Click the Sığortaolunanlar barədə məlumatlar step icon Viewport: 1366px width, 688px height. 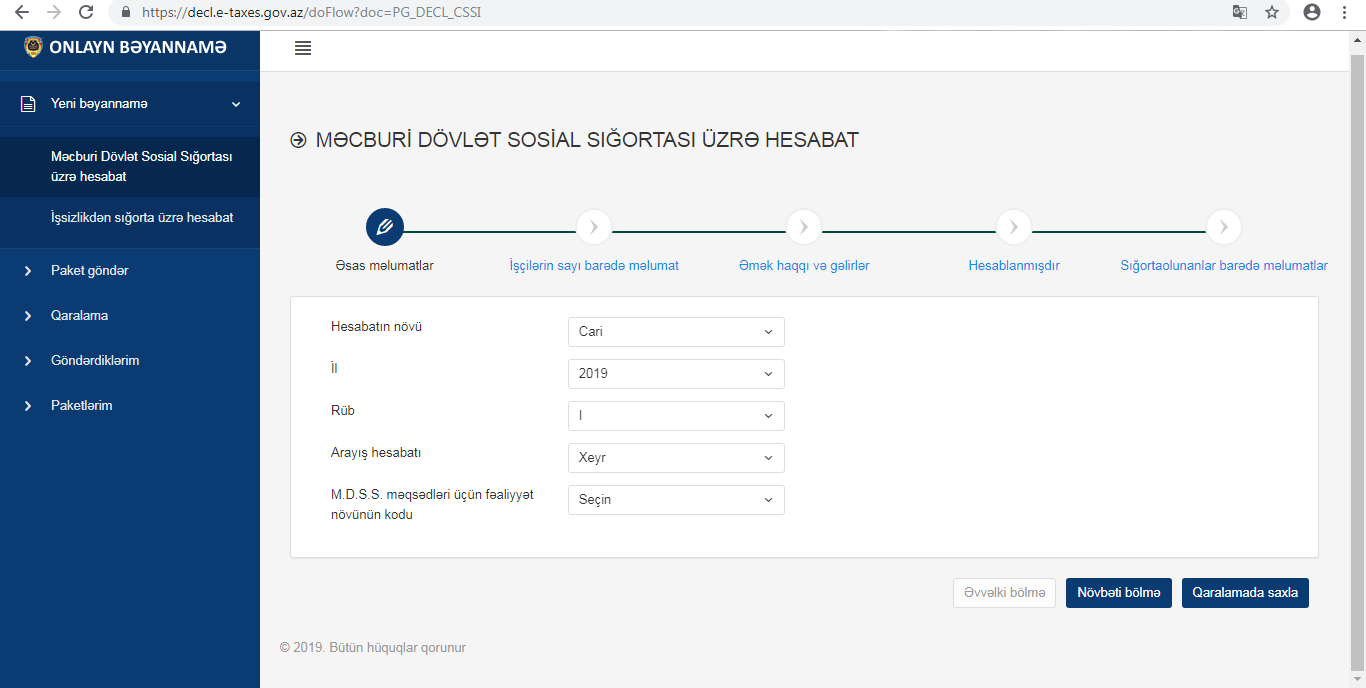pyautogui.click(x=1223, y=226)
